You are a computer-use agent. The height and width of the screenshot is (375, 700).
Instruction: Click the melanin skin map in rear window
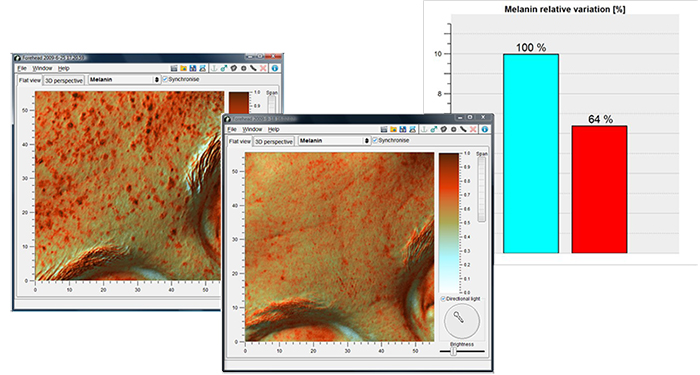[x=129, y=186]
